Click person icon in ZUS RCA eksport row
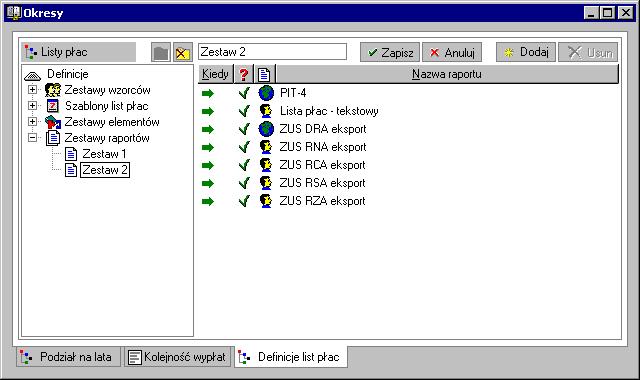This screenshot has height=380, width=640. click(266, 165)
